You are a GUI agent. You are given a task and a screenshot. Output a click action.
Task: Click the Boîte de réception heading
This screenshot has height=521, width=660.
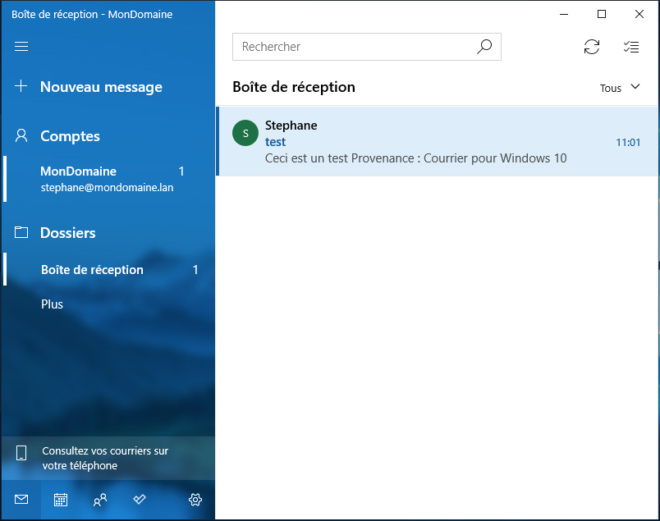(294, 87)
